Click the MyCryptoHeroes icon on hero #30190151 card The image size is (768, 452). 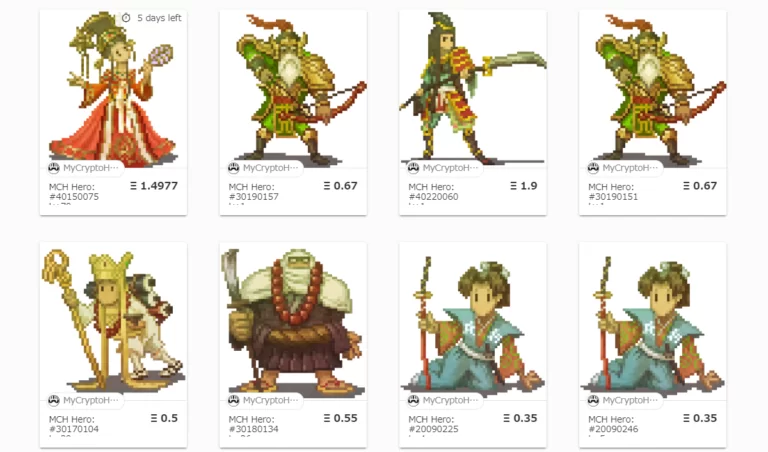593,168
